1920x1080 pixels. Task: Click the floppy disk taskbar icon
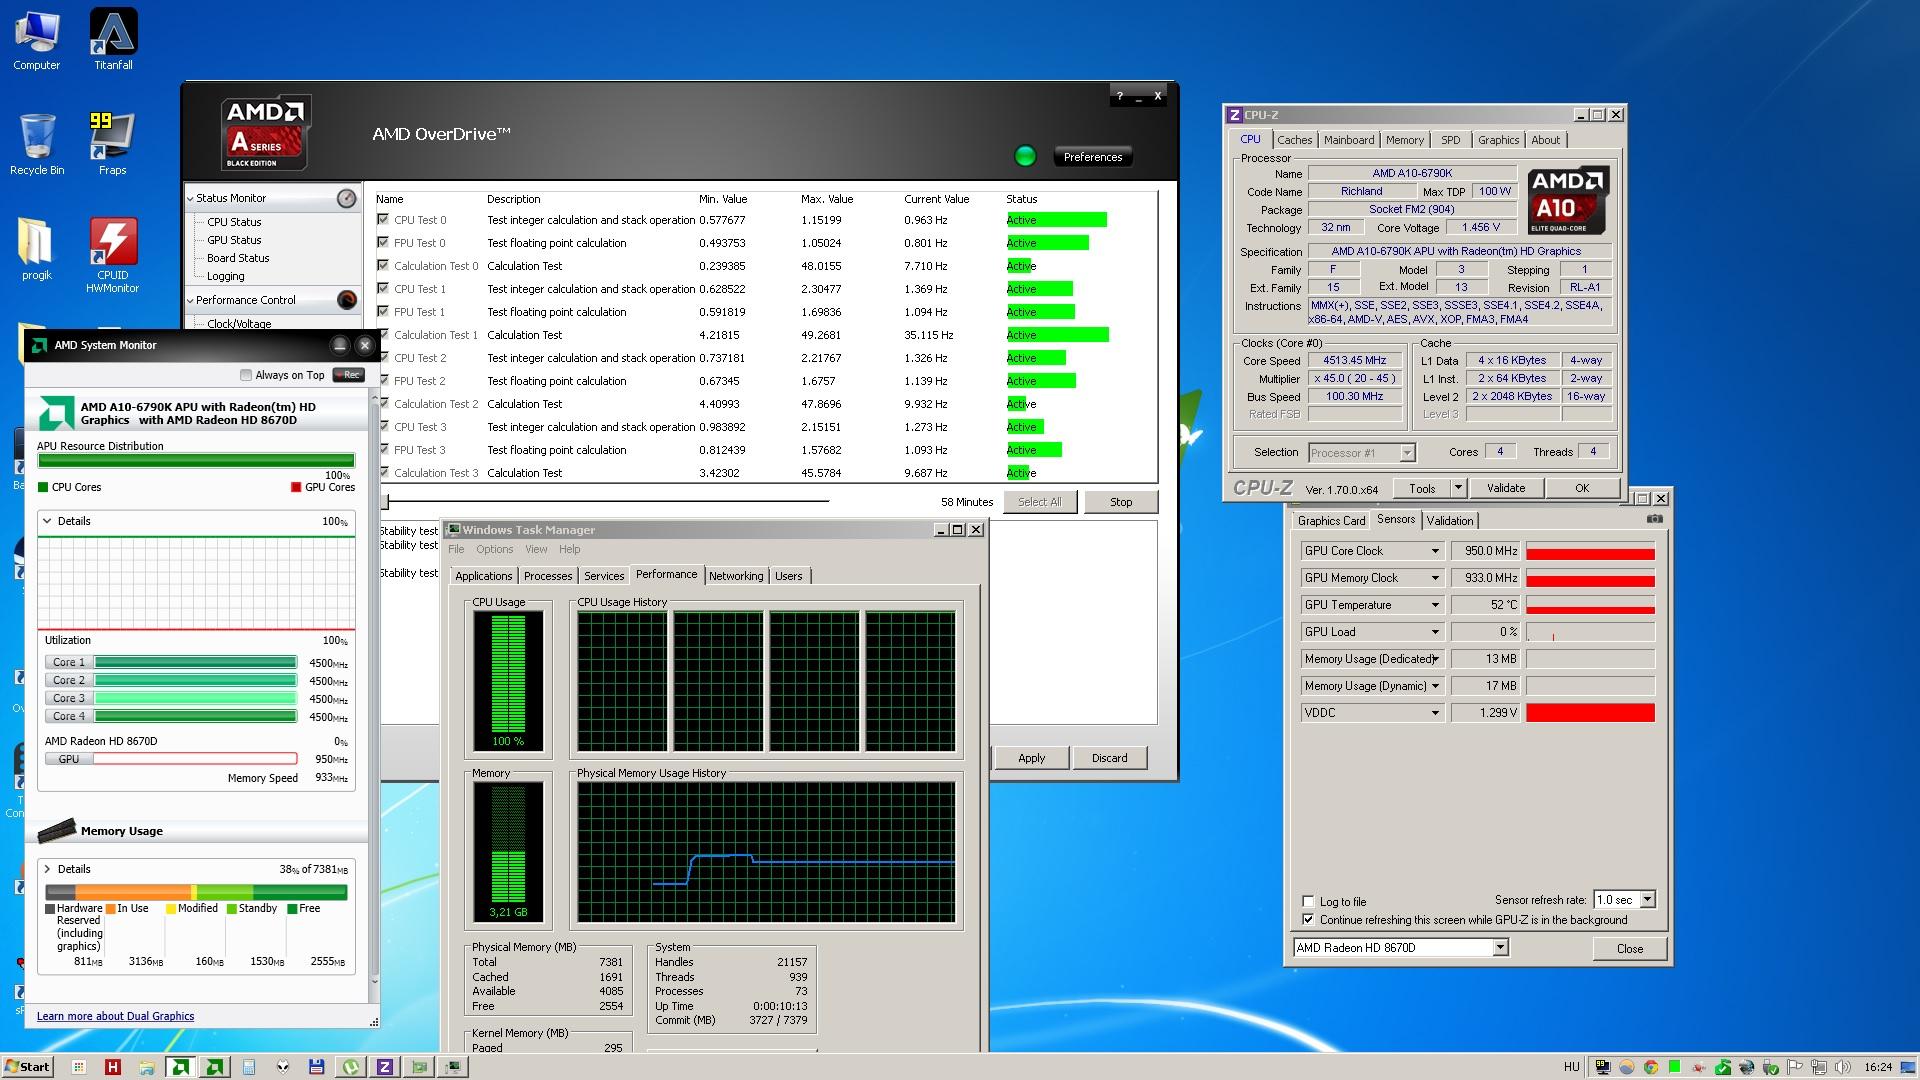(317, 1067)
